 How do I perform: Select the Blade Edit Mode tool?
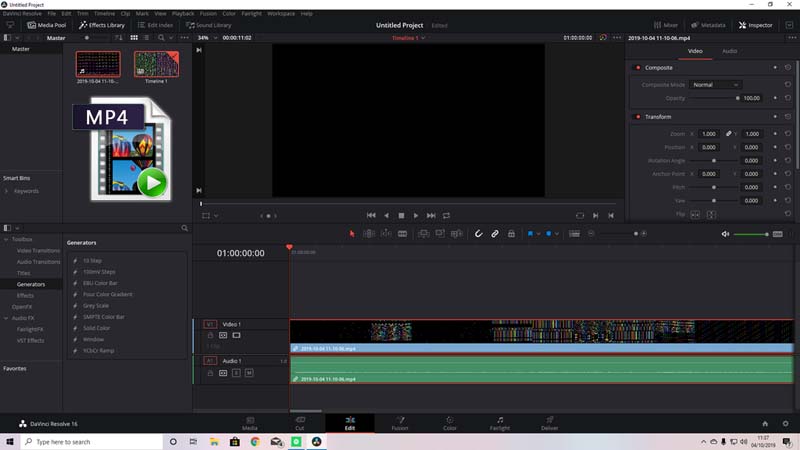coord(403,234)
